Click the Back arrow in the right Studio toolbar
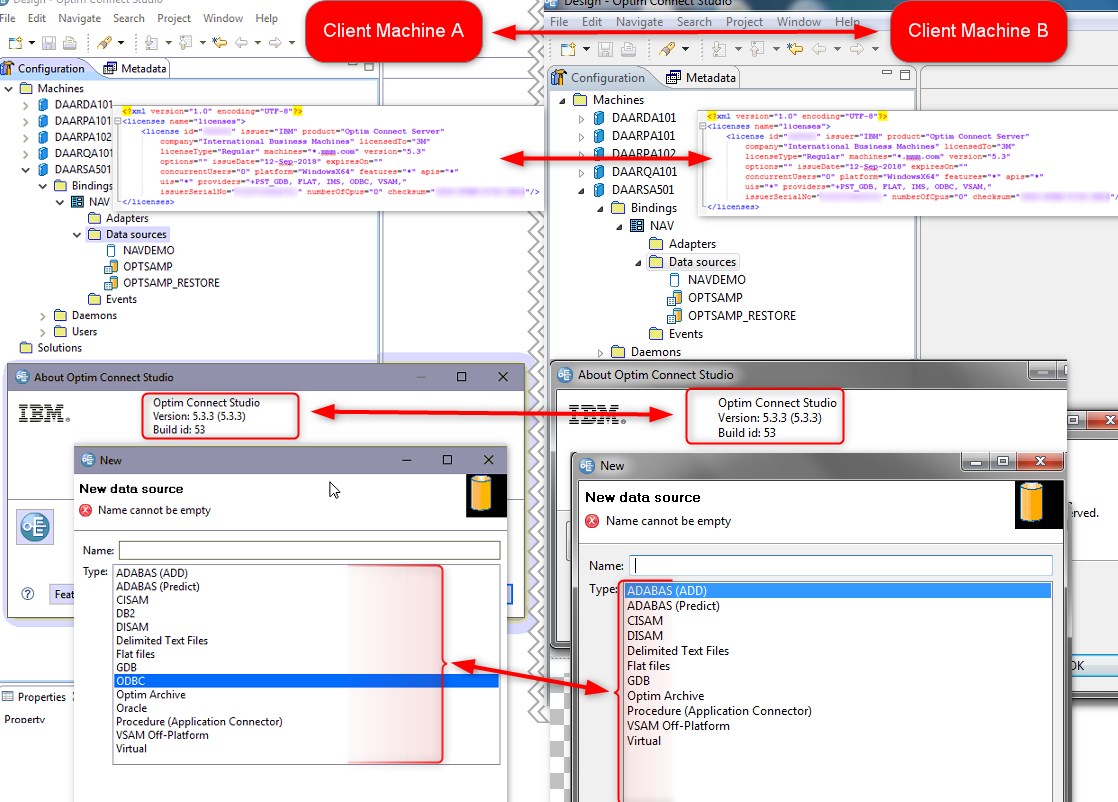Viewport: 1118px width, 802px height. coord(819,49)
